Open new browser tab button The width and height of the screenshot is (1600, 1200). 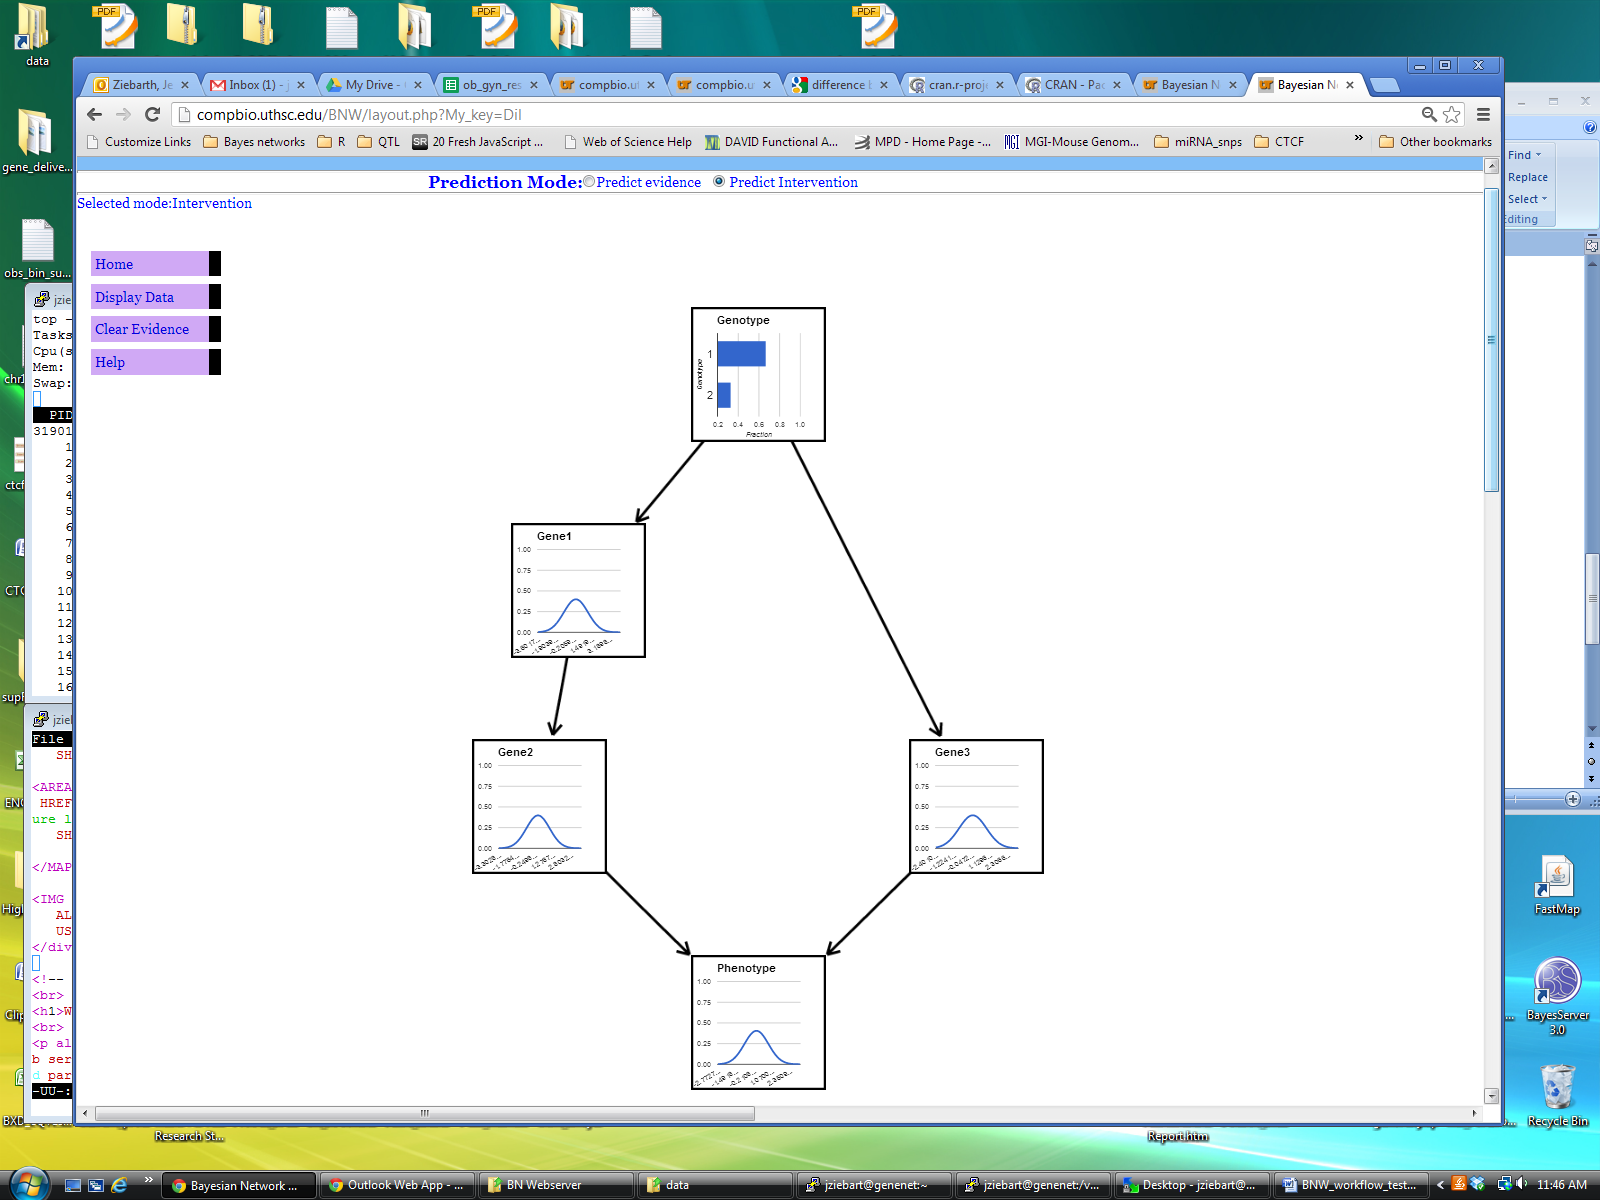click(1384, 85)
